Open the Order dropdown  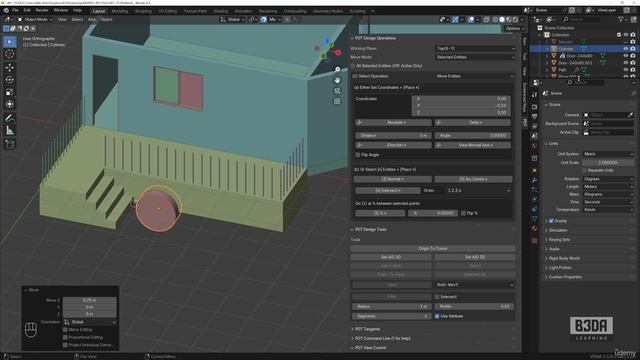tap(478, 191)
